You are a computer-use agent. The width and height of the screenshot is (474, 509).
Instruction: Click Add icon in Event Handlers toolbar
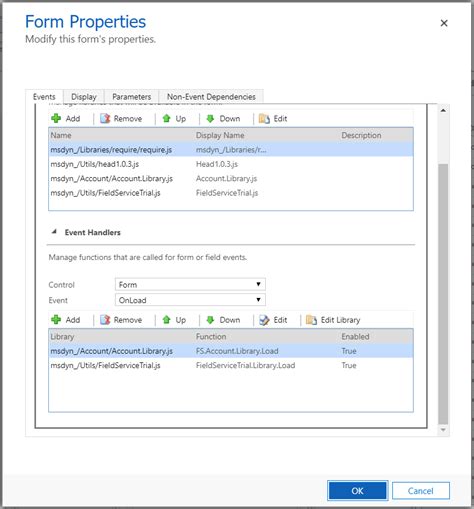(x=56, y=320)
